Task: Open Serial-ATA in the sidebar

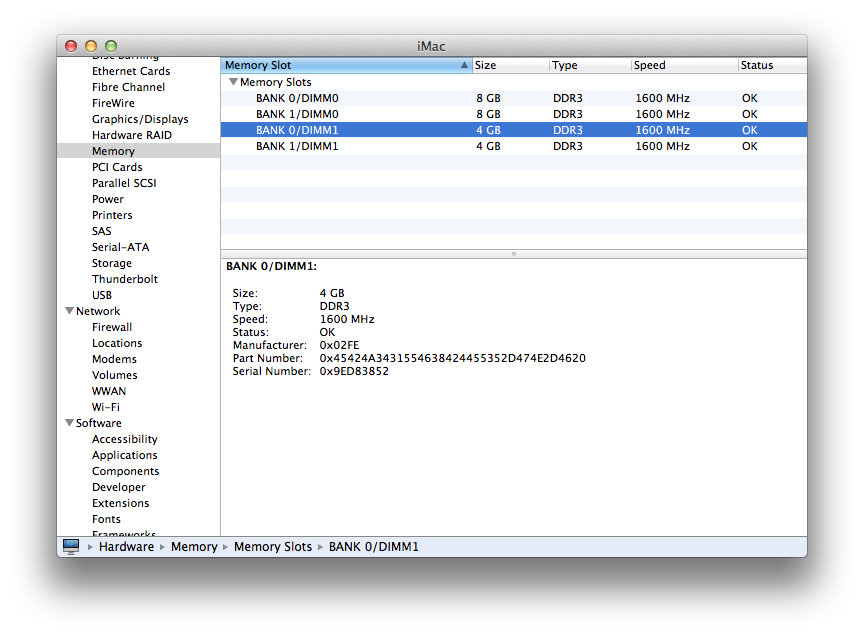Action: tap(120, 247)
